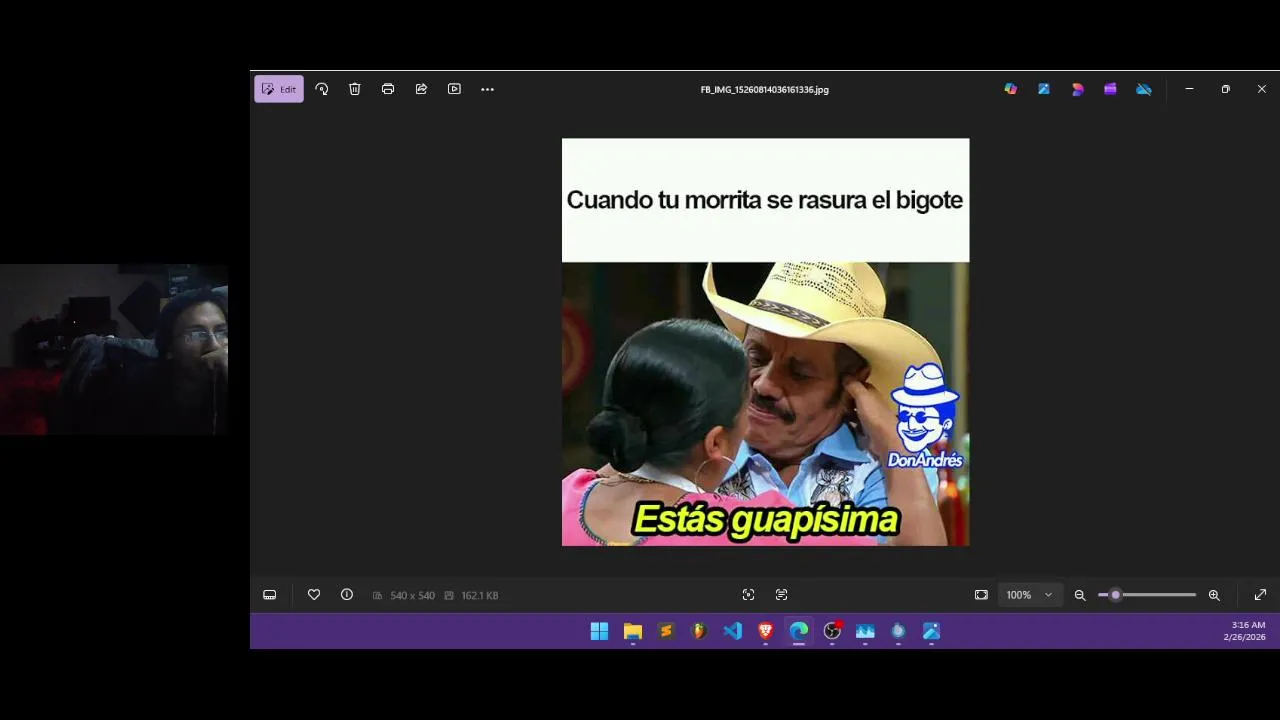Open OBS Studio from the taskbar
This screenshot has width=1280, height=720.
coord(832,631)
